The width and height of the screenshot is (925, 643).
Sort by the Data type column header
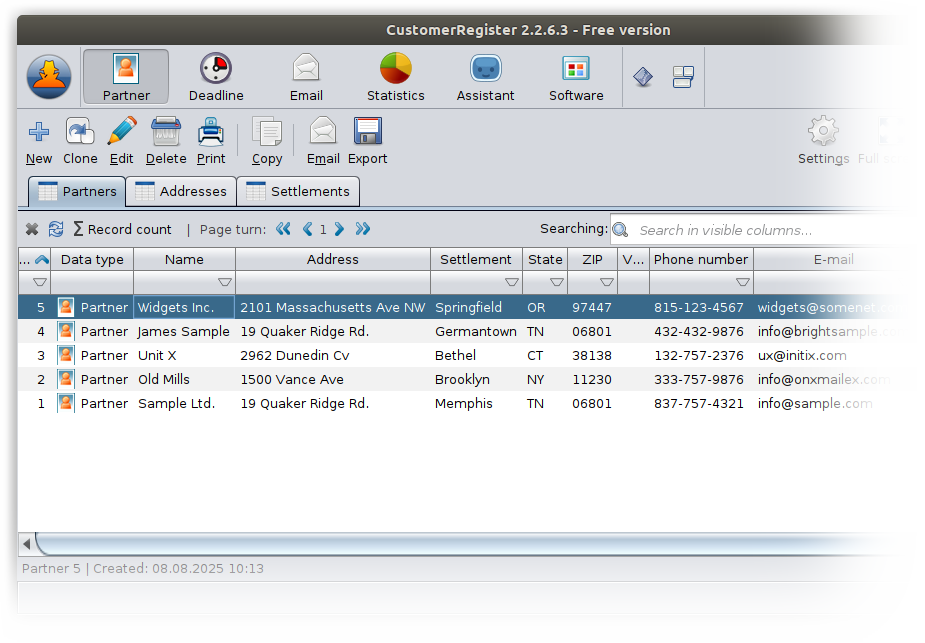(92, 260)
